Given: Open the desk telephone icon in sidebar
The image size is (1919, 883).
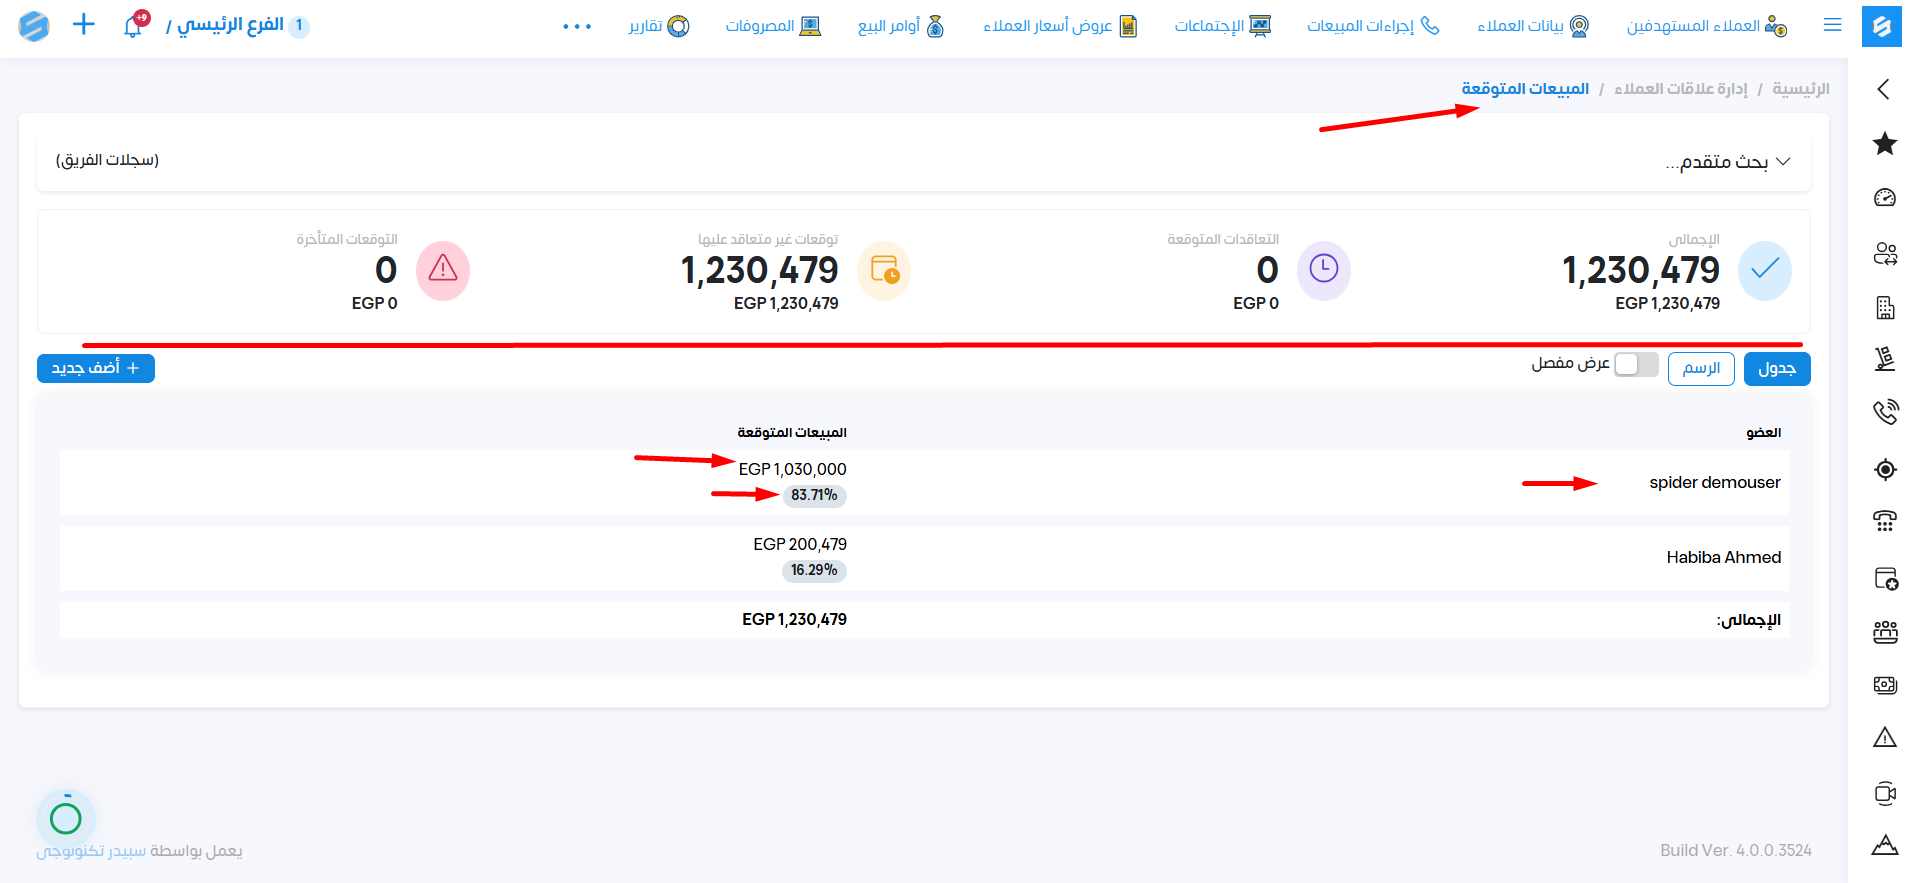Looking at the screenshot, I should point(1885,520).
